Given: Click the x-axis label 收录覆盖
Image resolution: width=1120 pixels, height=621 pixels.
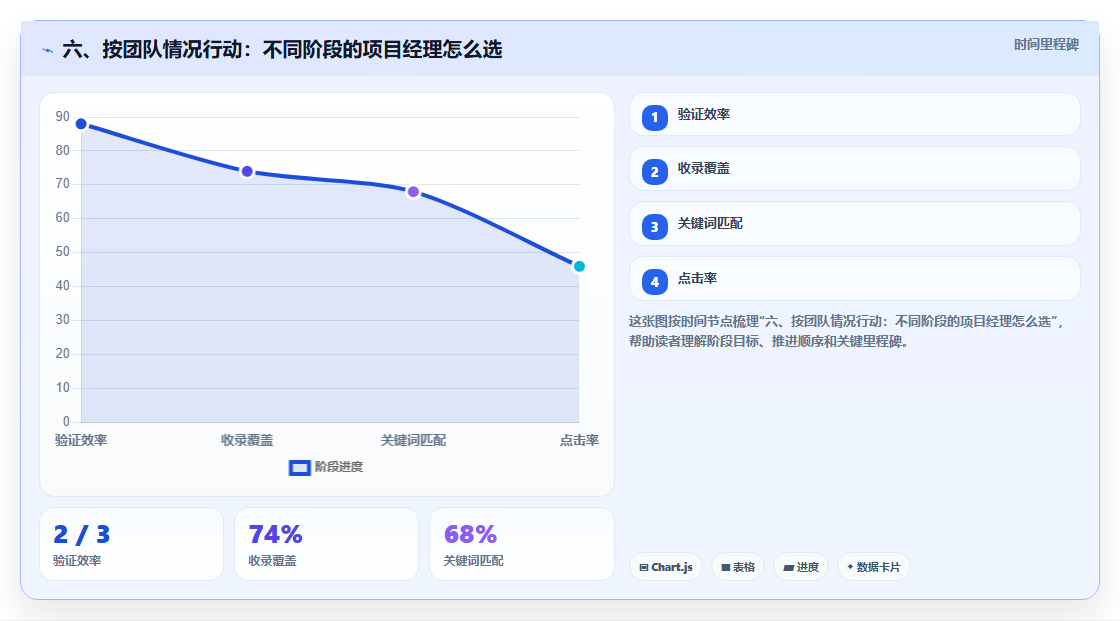Looking at the screenshot, I should click(247, 440).
